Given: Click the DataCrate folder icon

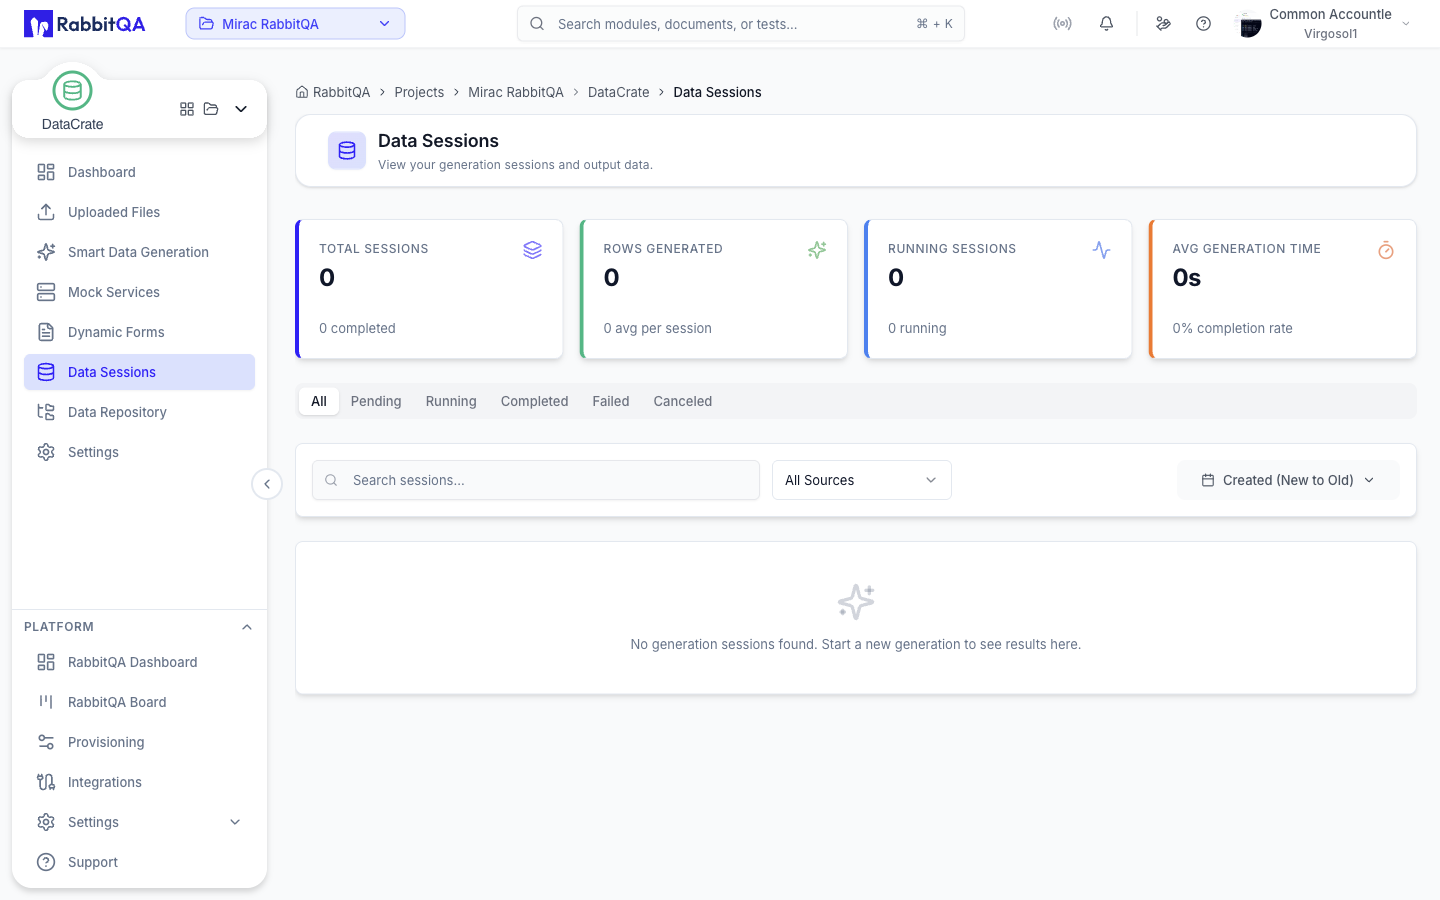Looking at the screenshot, I should [x=211, y=109].
